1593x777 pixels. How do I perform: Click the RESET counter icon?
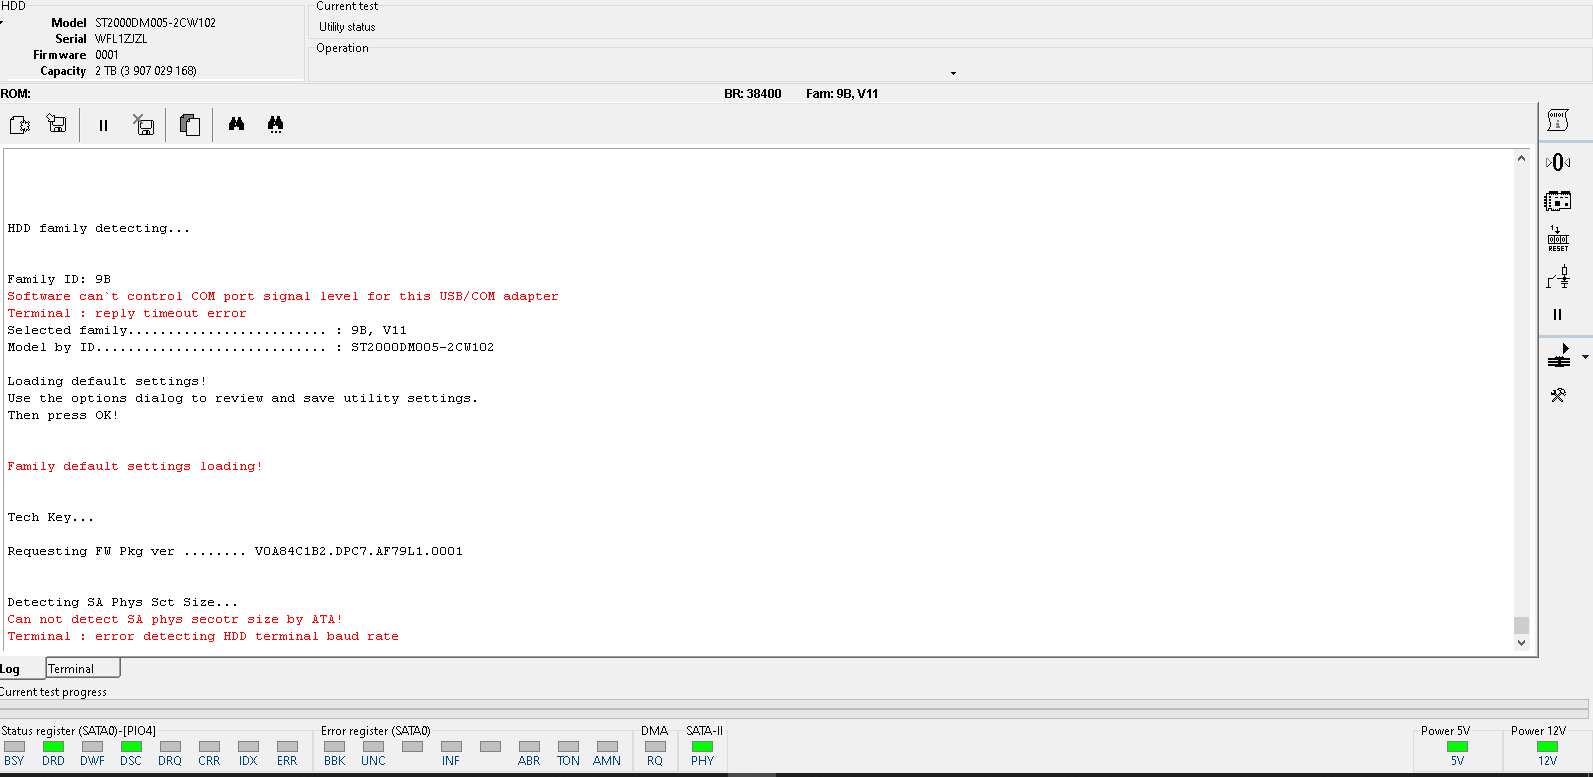1558,239
